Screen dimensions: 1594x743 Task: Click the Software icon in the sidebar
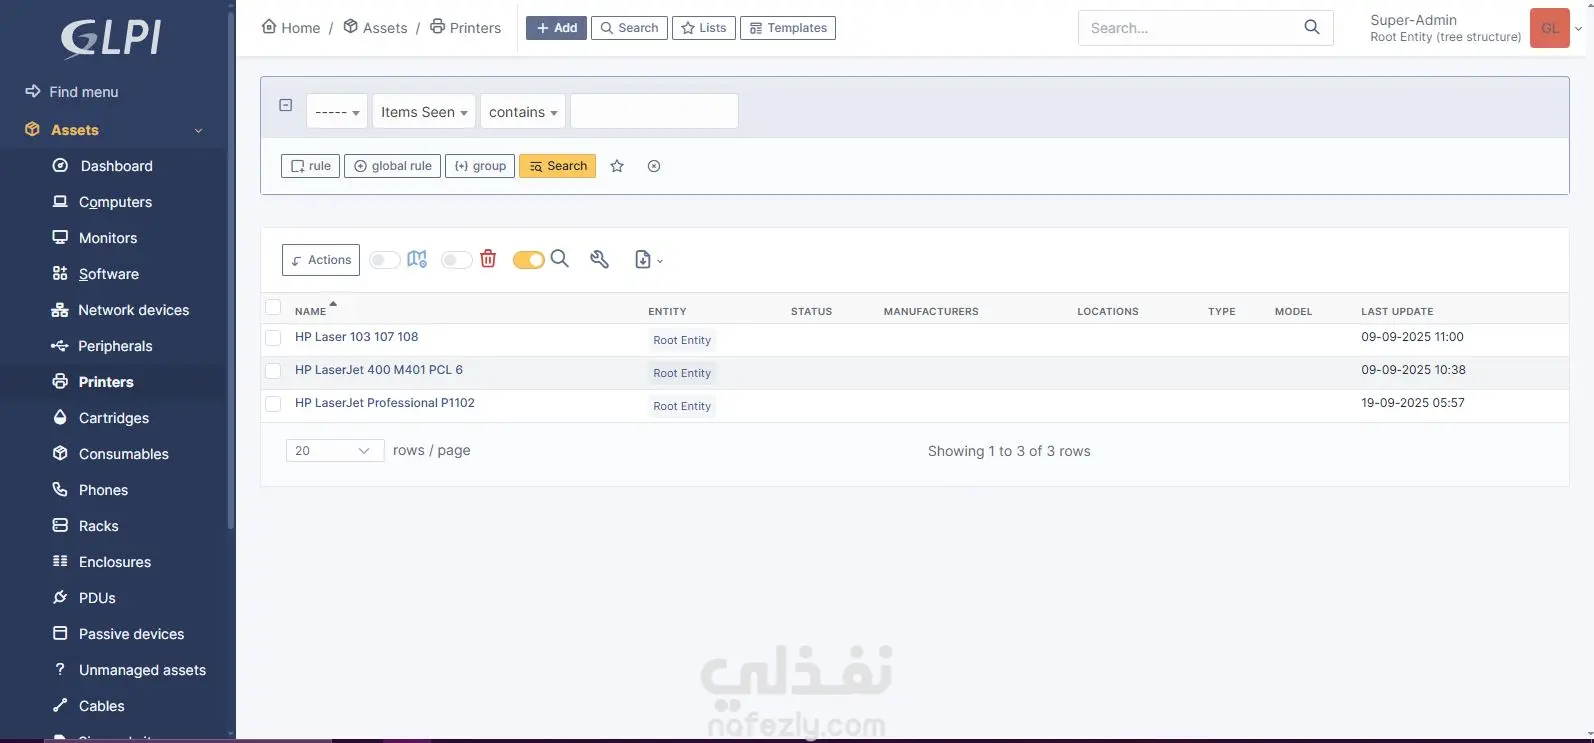point(60,274)
